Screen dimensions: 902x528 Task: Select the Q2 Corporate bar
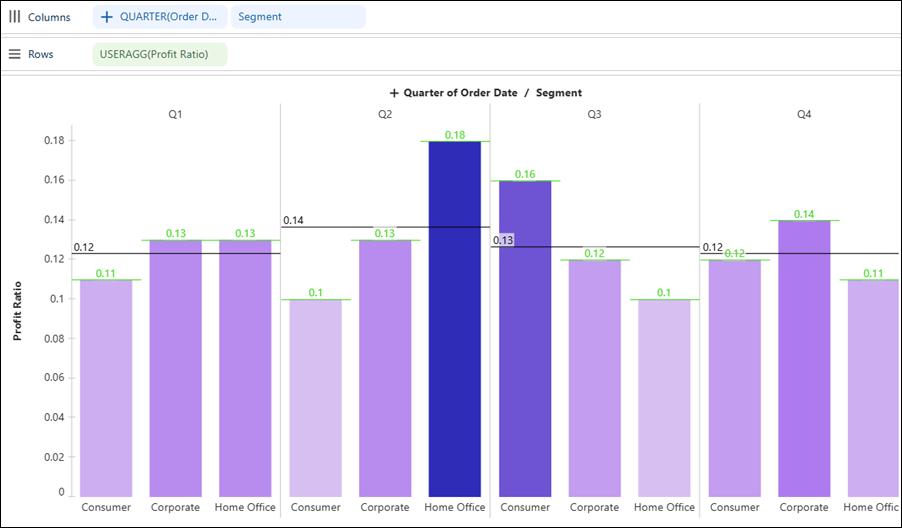(385, 368)
